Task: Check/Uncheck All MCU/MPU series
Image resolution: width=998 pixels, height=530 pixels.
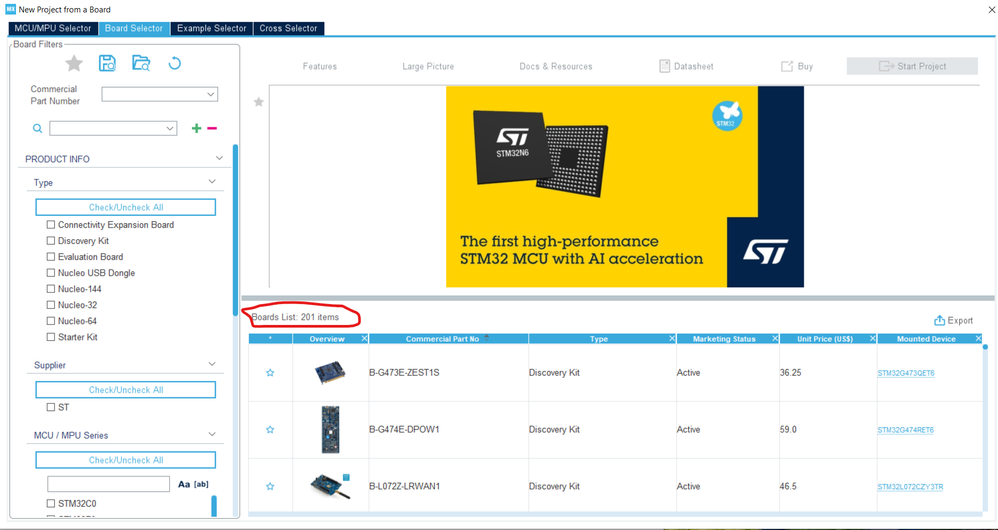Action: coord(125,459)
